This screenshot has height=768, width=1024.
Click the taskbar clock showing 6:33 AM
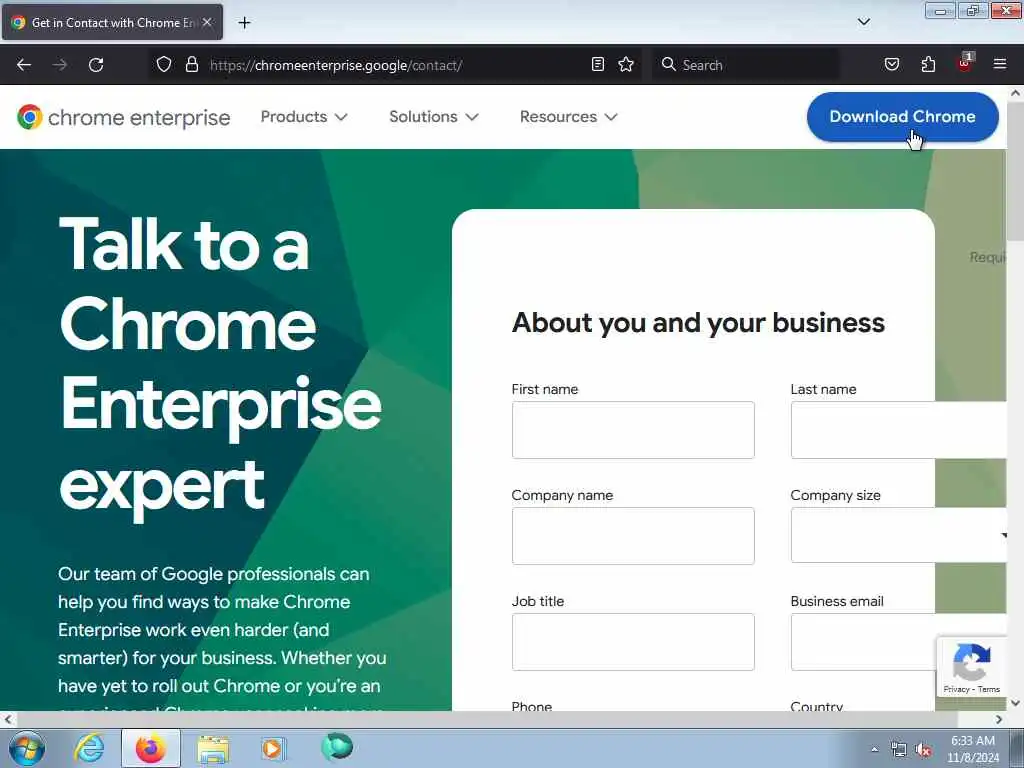tap(973, 749)
